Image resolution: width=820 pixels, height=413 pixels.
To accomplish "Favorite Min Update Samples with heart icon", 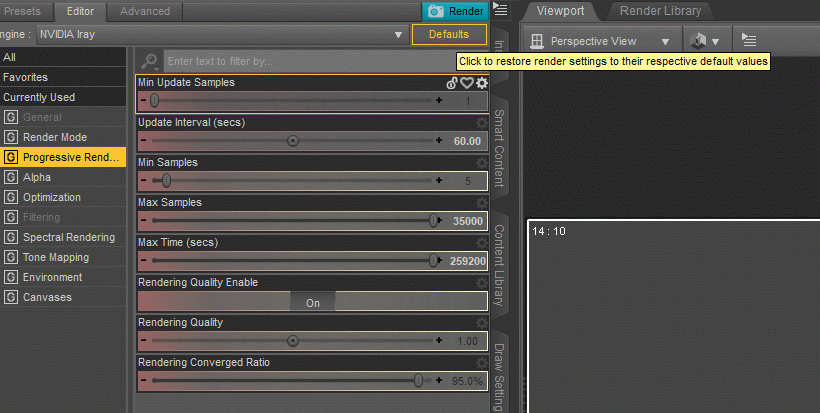I will coord(466,83).
